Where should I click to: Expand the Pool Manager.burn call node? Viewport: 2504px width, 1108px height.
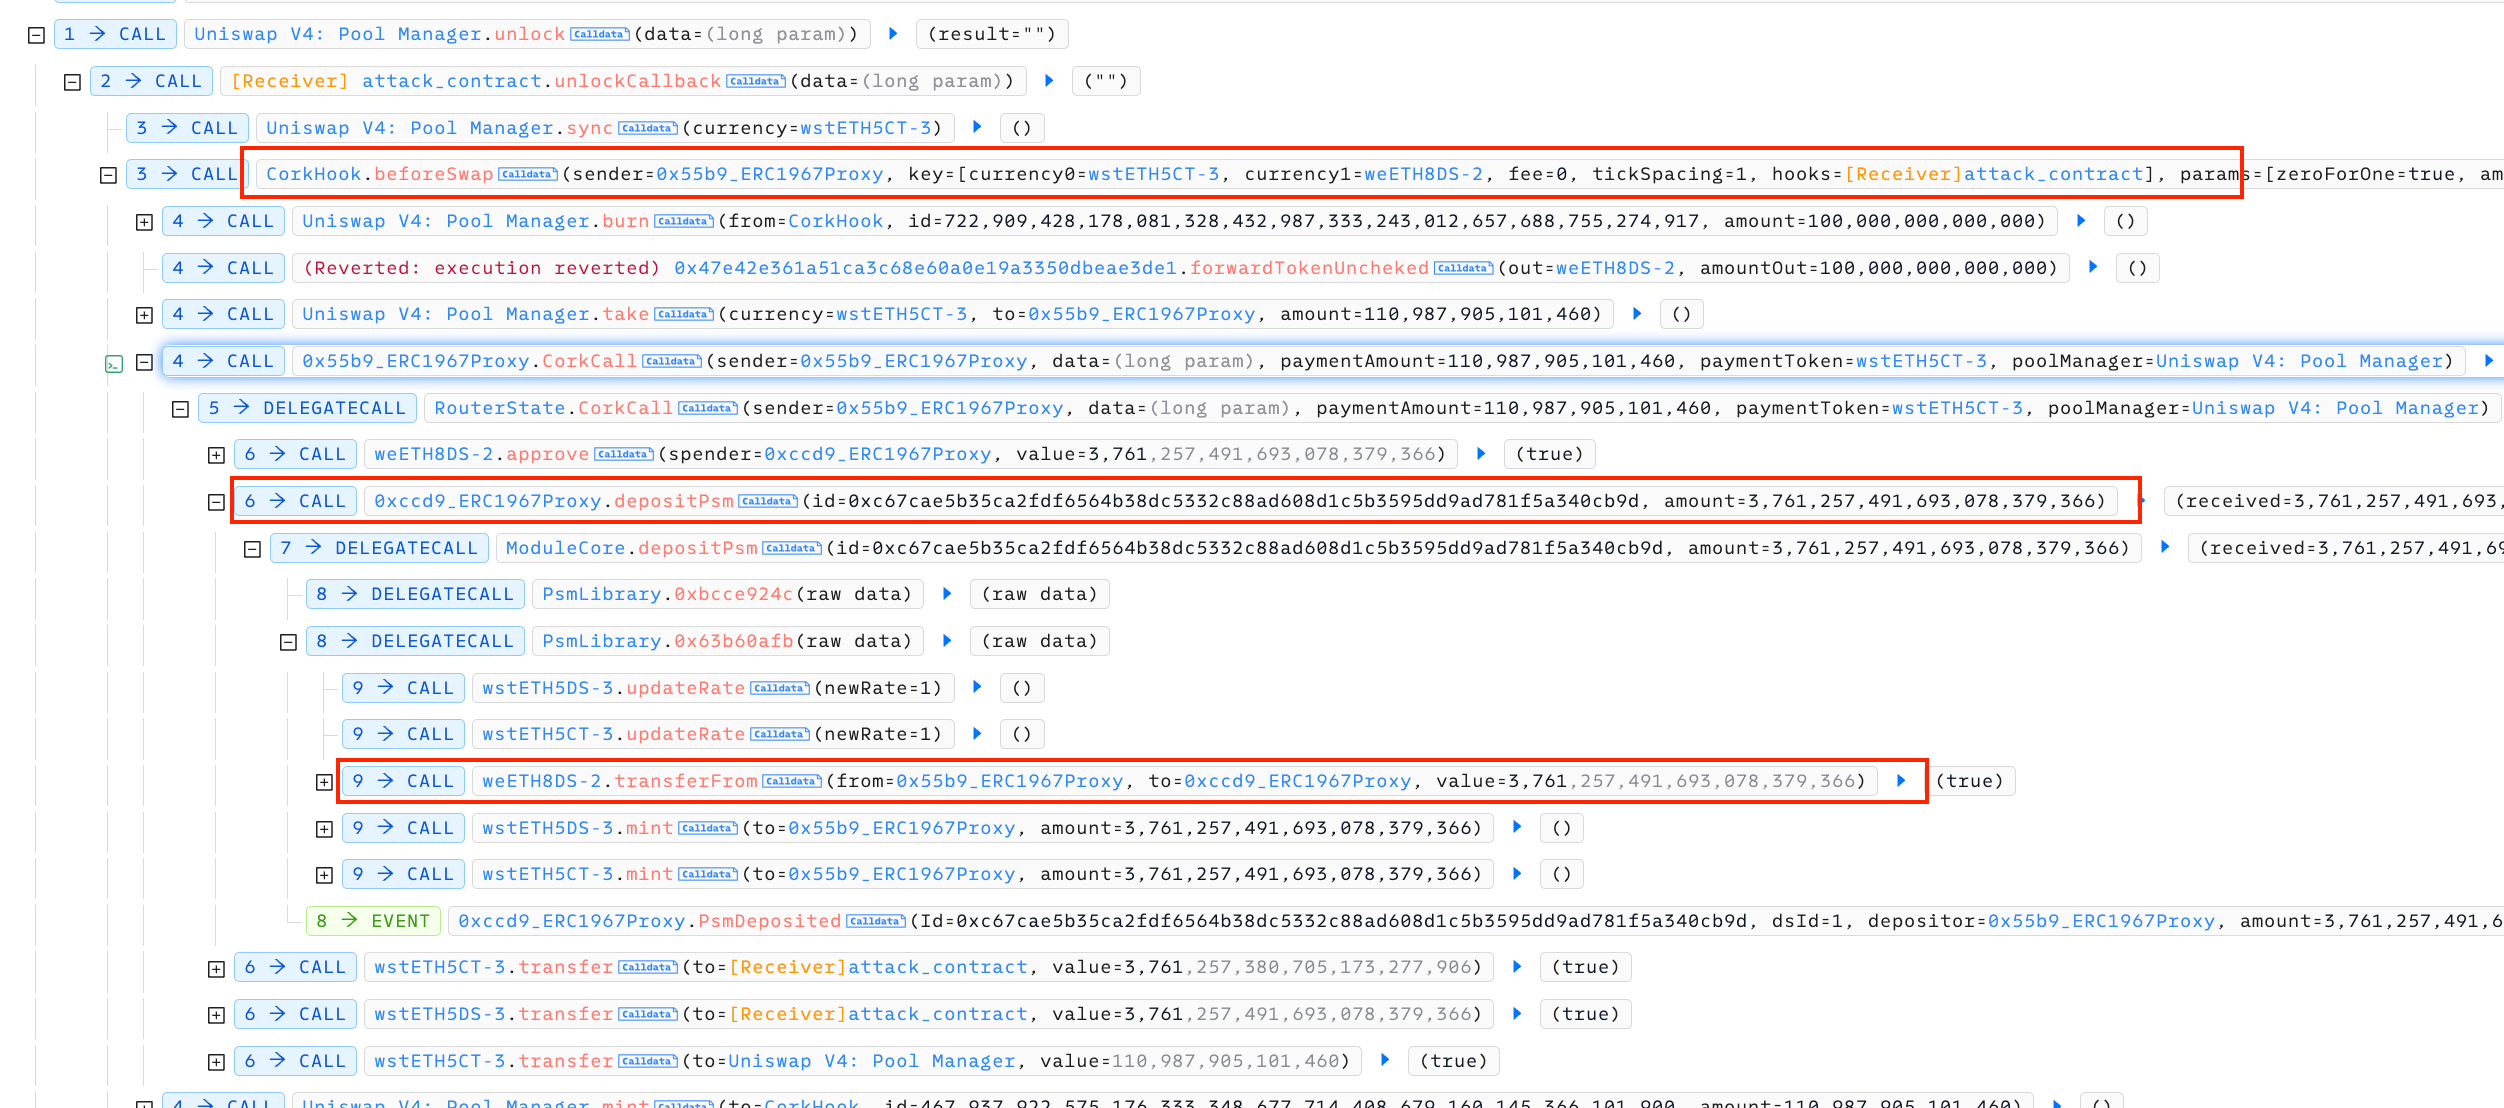144,222
